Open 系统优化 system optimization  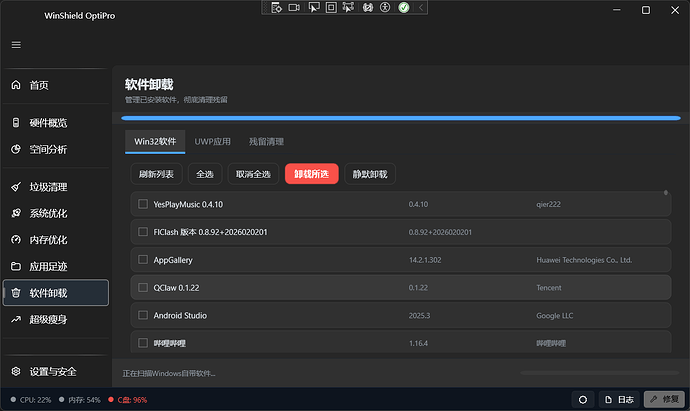point(55,213)
